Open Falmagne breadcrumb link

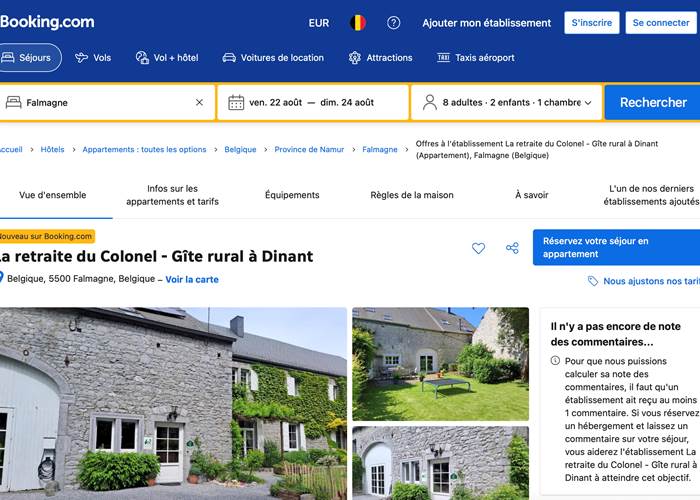[379, 149]
